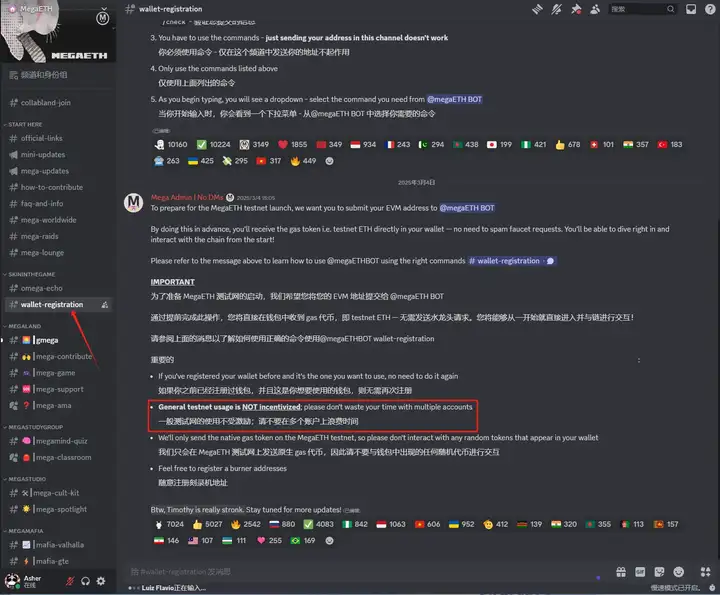Open the gift icon in message bar
720x595 pixels.
pyautogui.click(x=621, y=572)
